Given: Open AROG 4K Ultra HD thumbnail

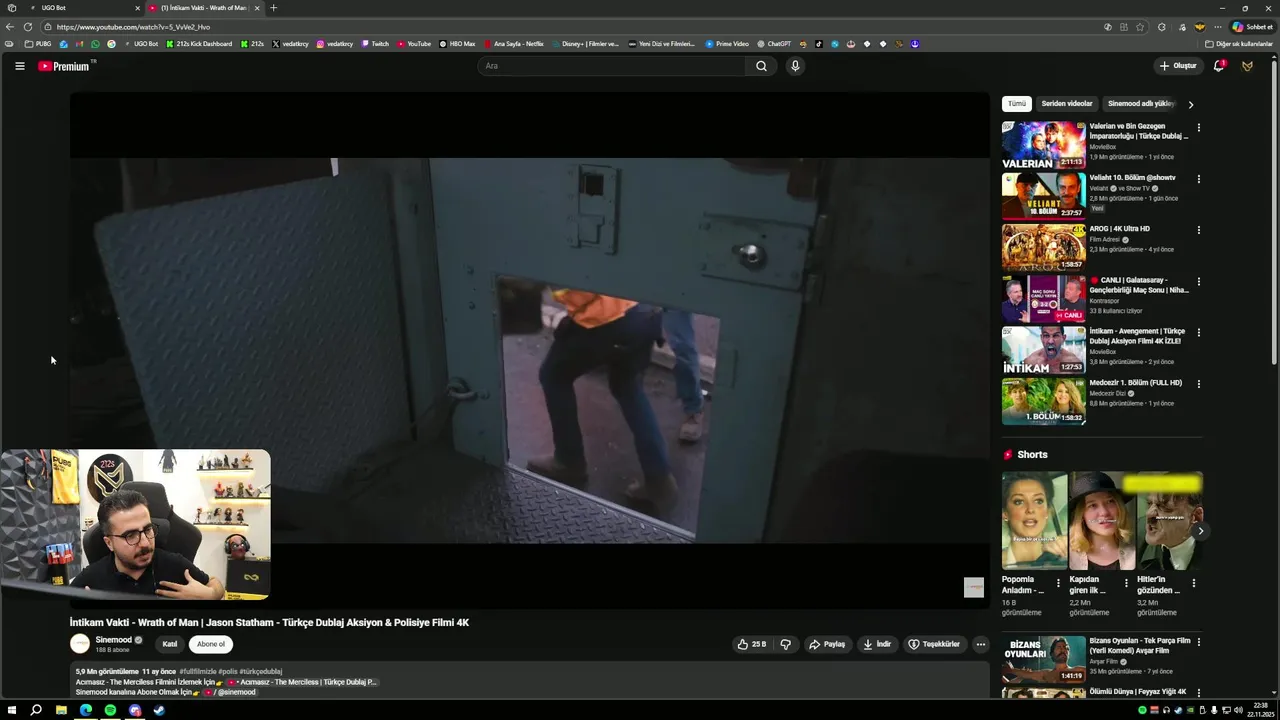Looking at the screenshot, I should coord(1043,247).
